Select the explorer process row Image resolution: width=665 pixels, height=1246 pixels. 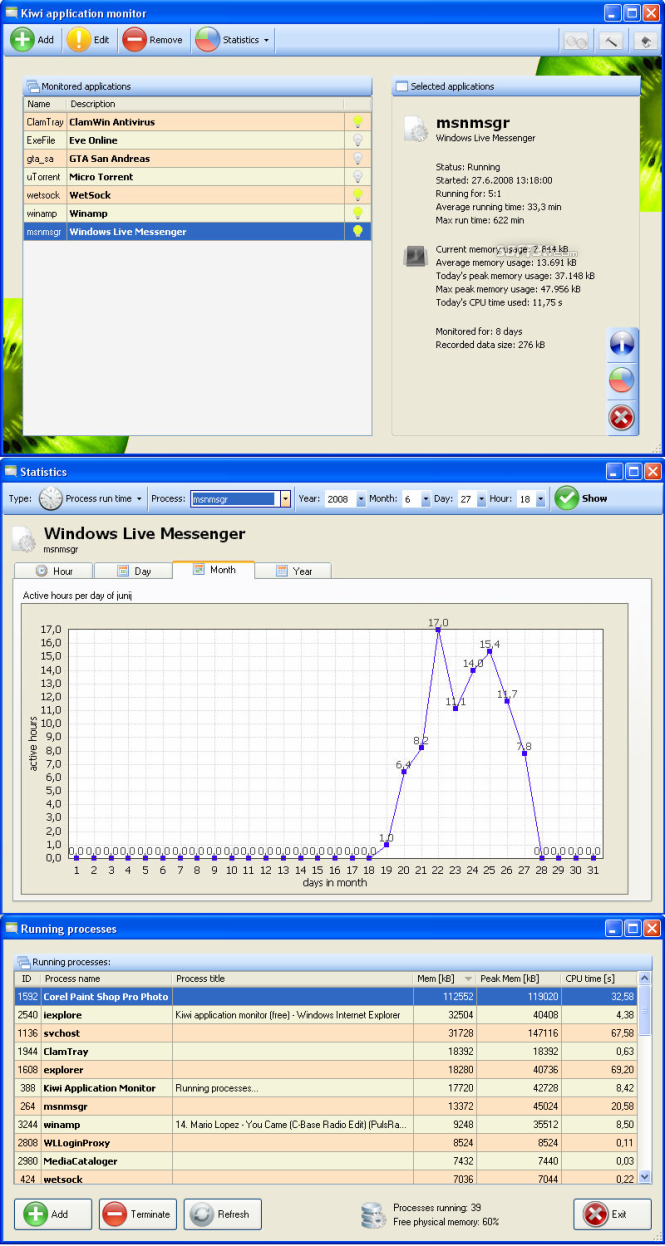click(x=326, y=1069)
